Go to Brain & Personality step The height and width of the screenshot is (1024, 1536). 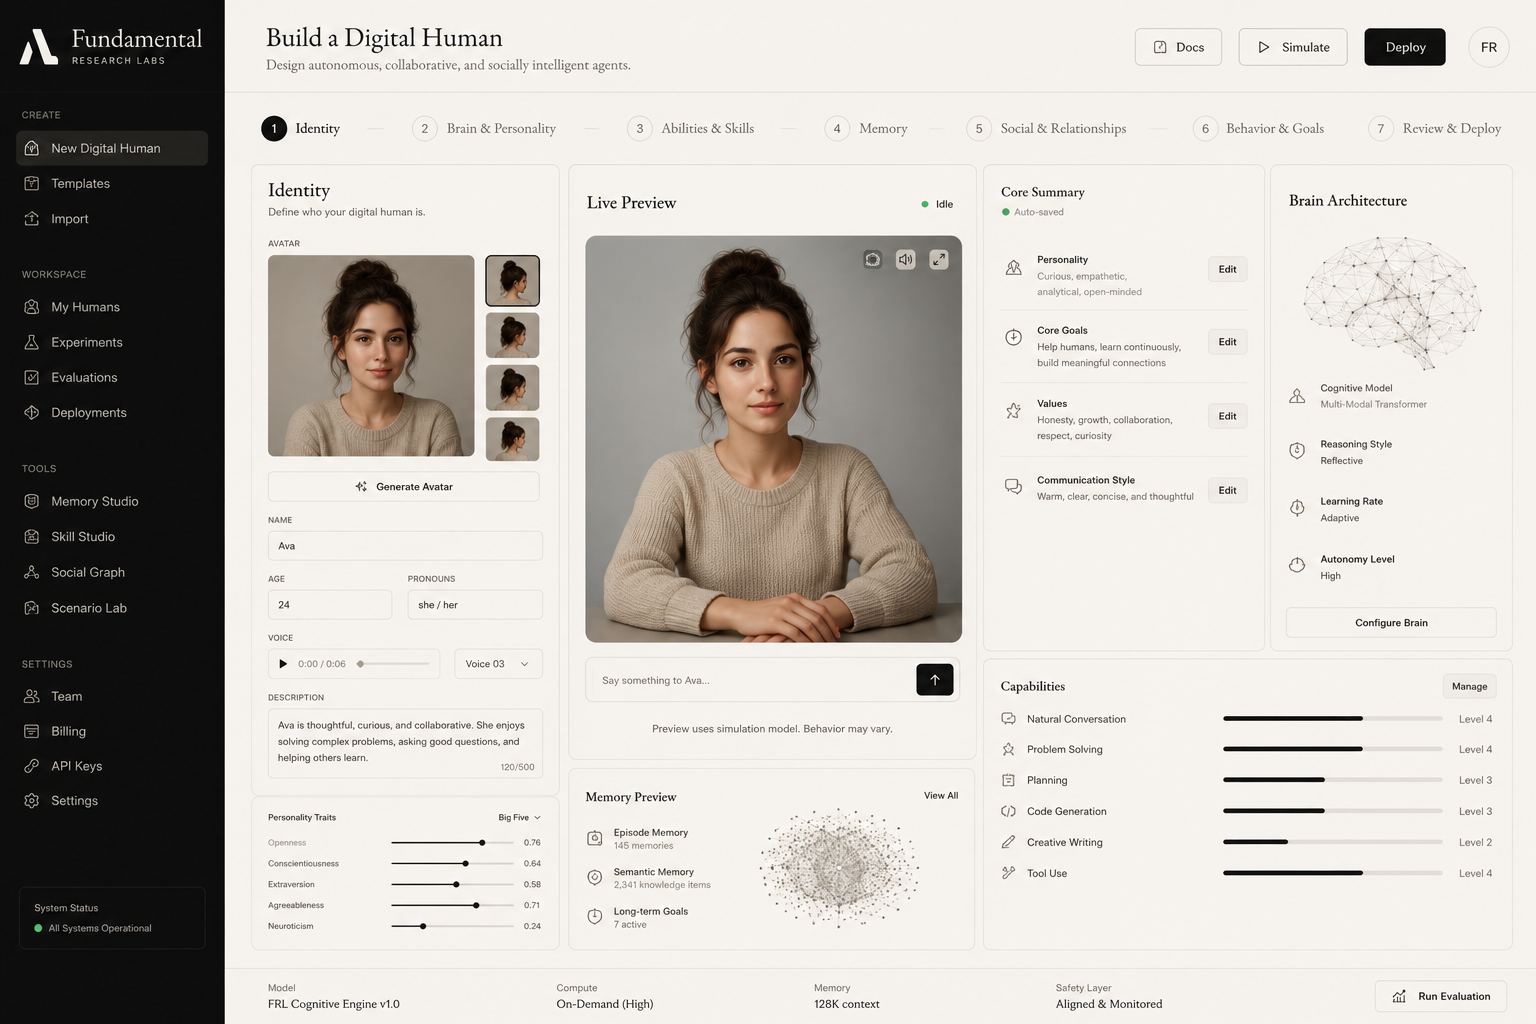(484, 128)
